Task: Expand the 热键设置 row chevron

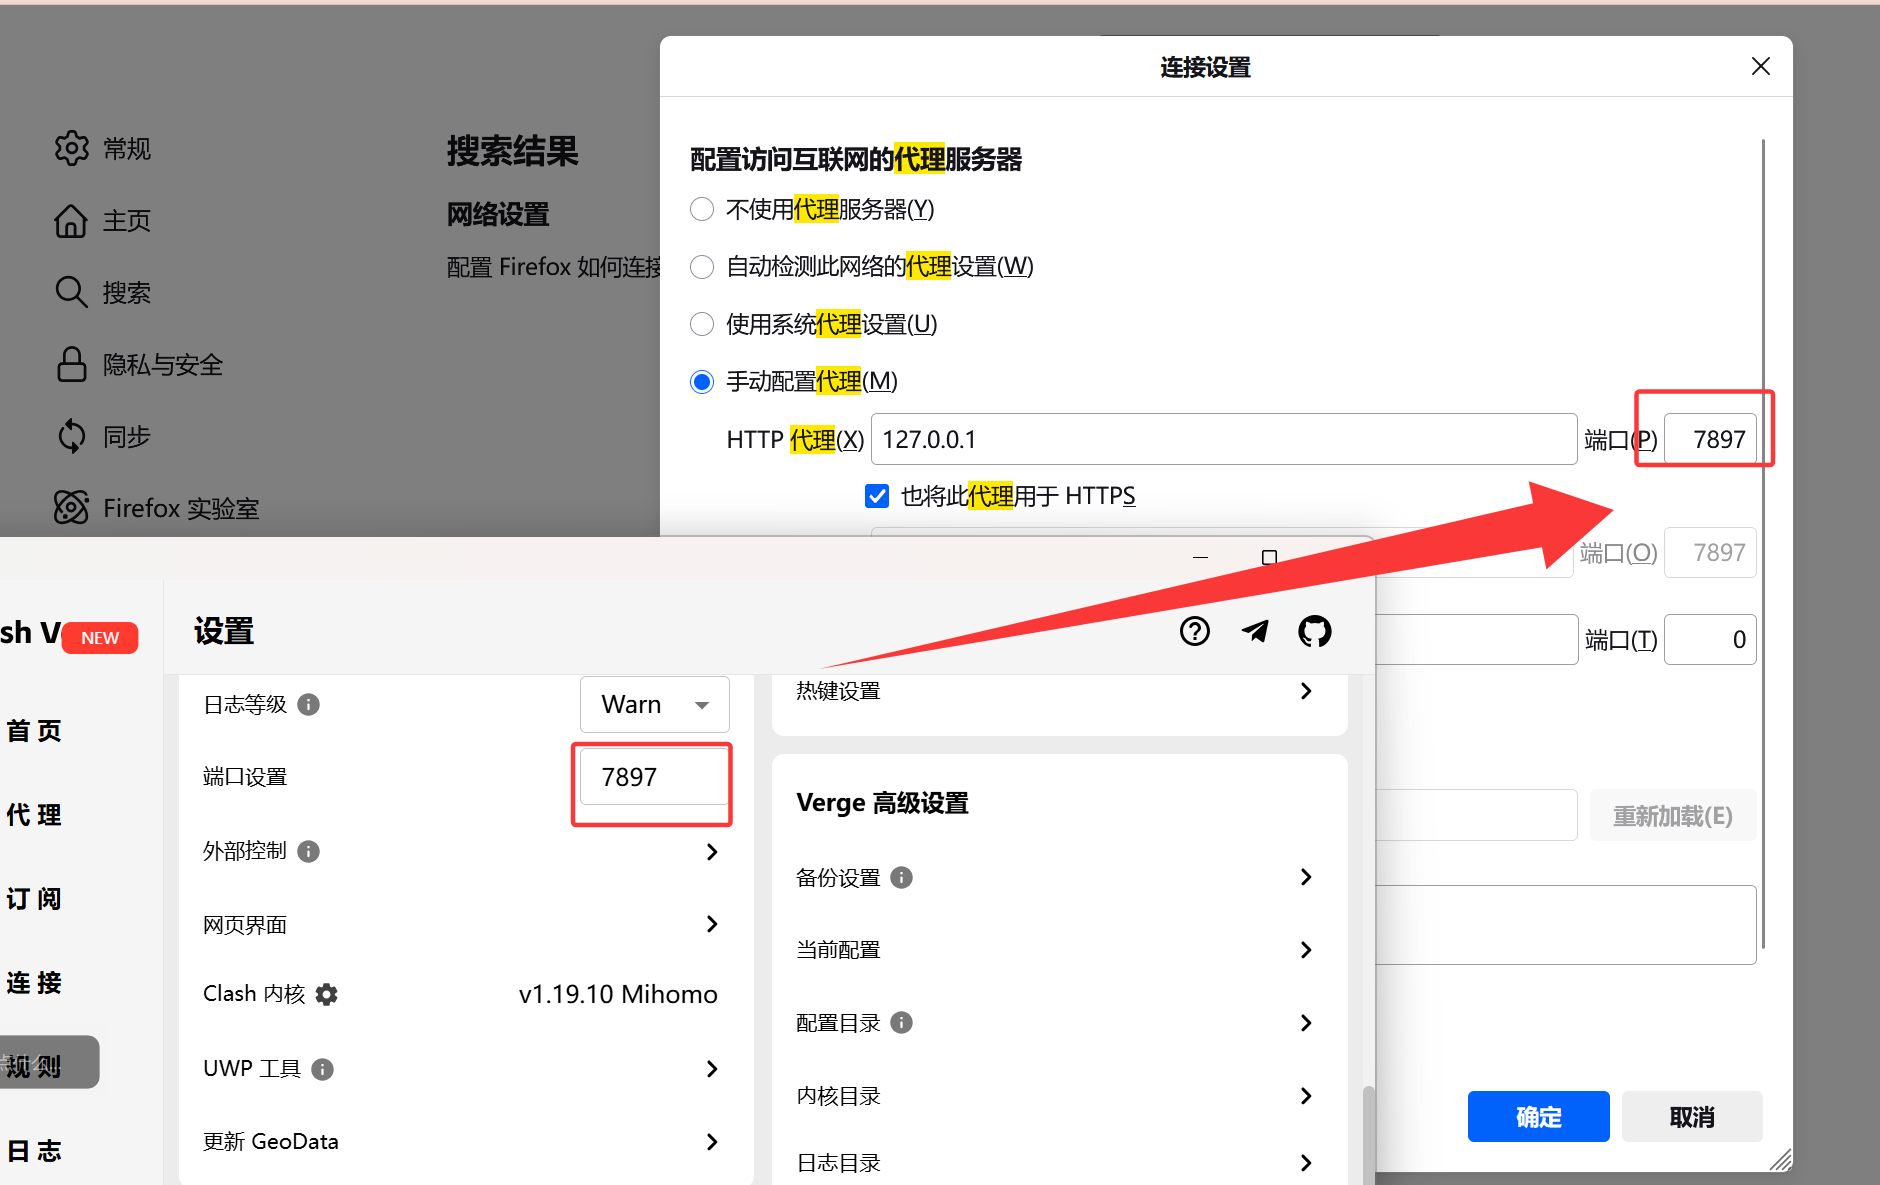Action: [1306, 691]
